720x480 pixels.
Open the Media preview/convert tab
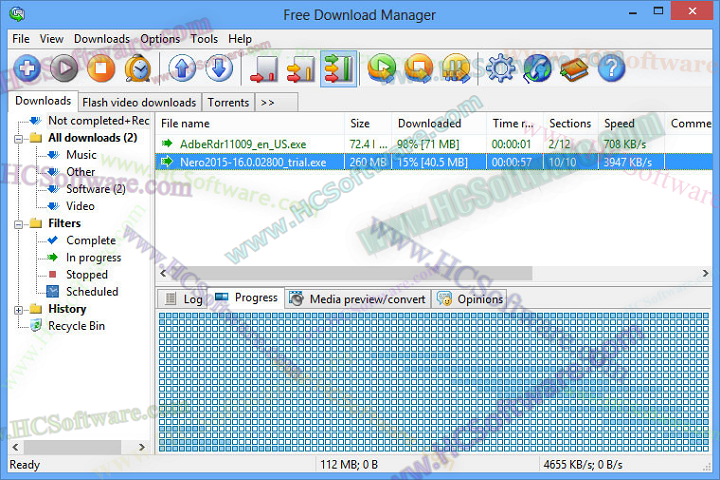[357, 299]
